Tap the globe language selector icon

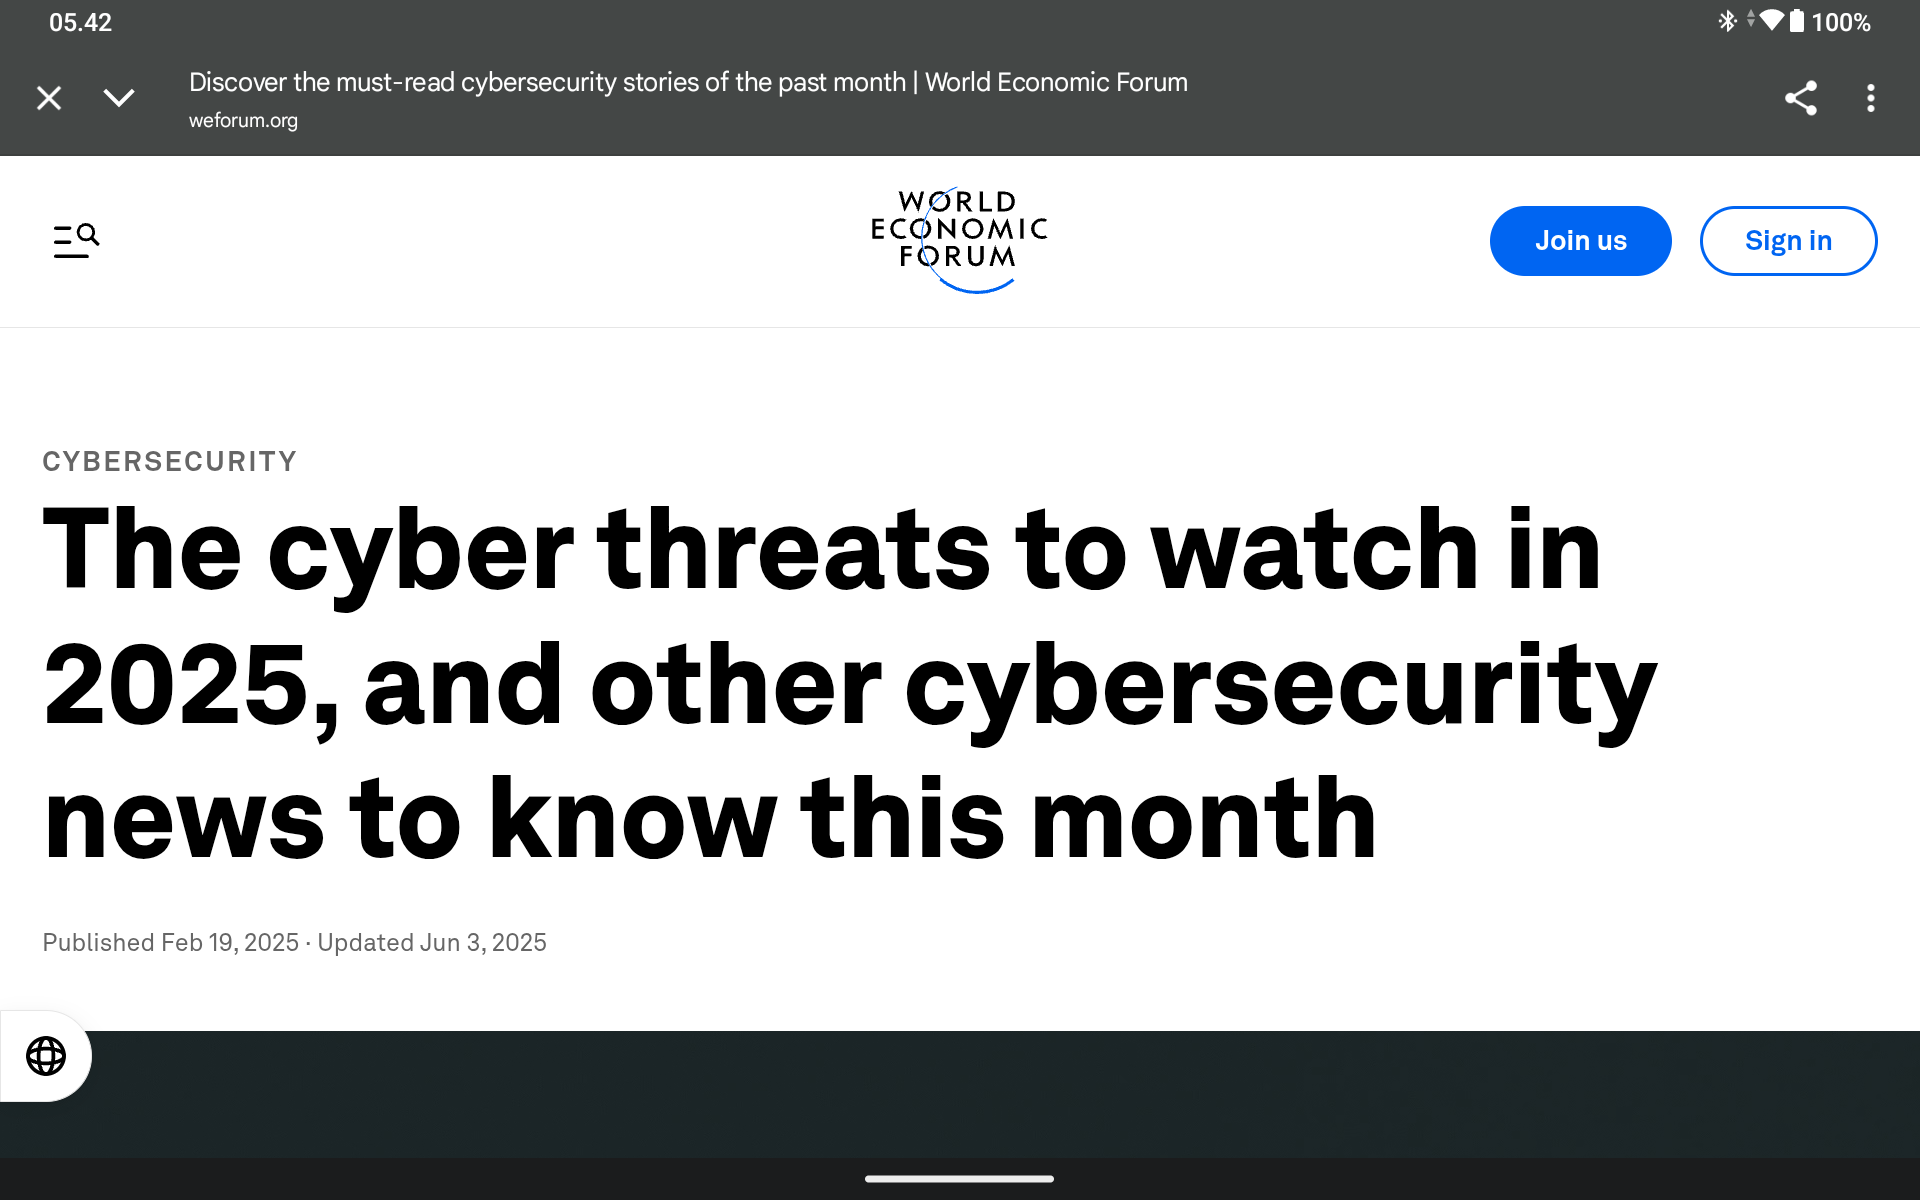(x=46, y=1056)
